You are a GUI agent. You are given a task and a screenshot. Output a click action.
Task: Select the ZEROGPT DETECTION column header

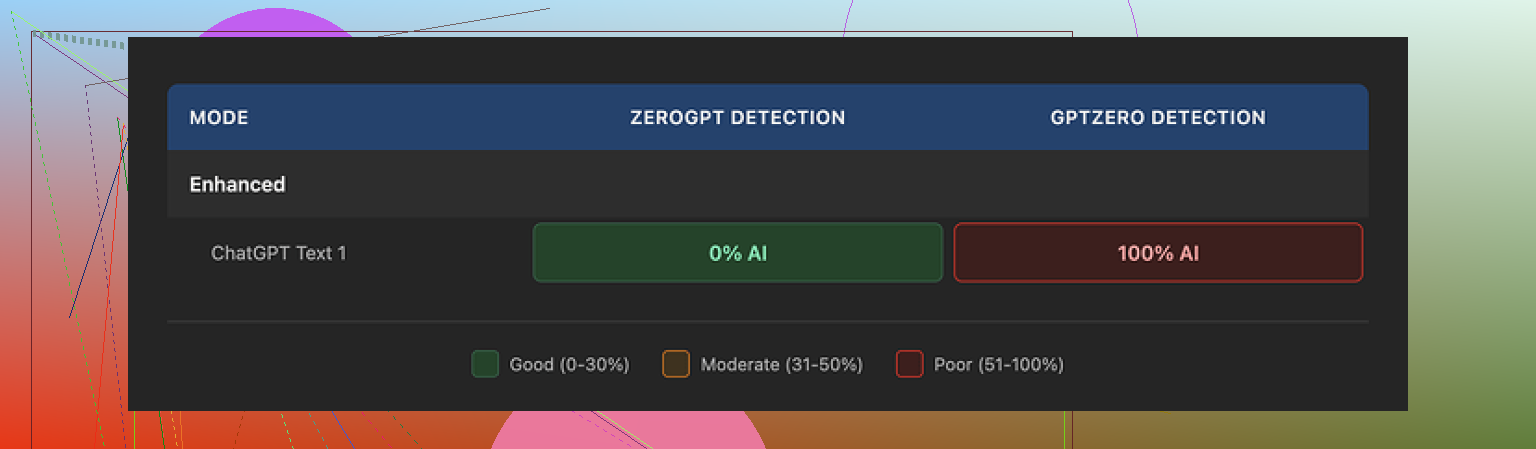click(737, 118)
